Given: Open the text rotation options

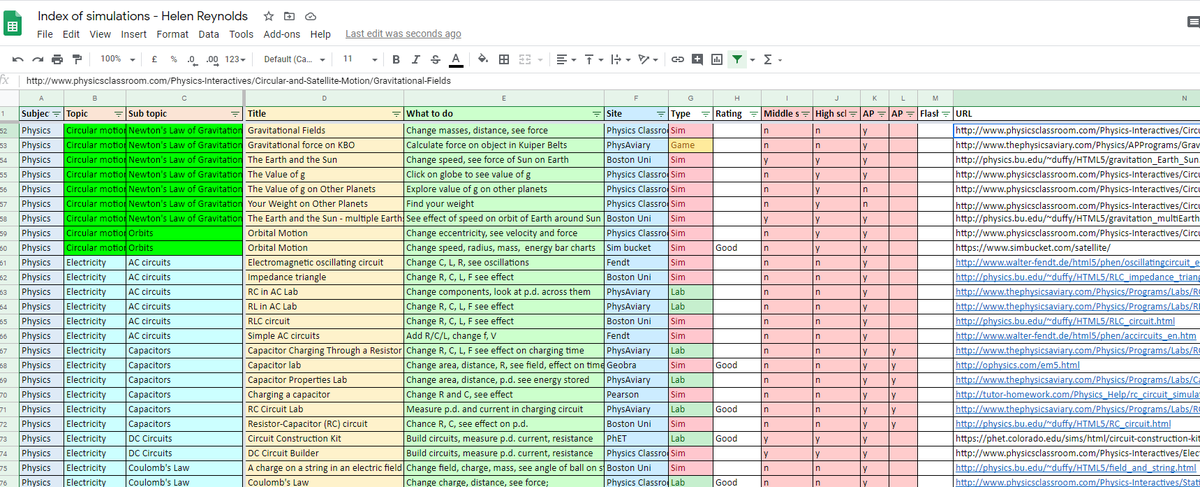Looking at the screenshot, I should (x=647, y=59).
